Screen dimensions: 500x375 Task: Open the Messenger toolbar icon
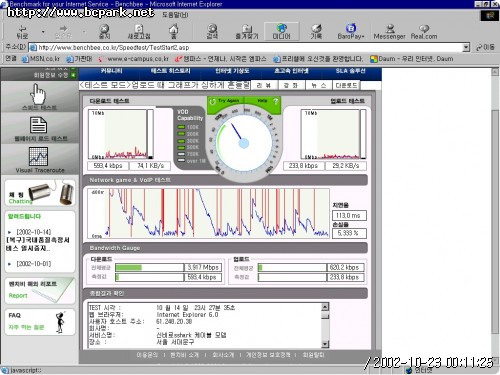click(389, 31)
